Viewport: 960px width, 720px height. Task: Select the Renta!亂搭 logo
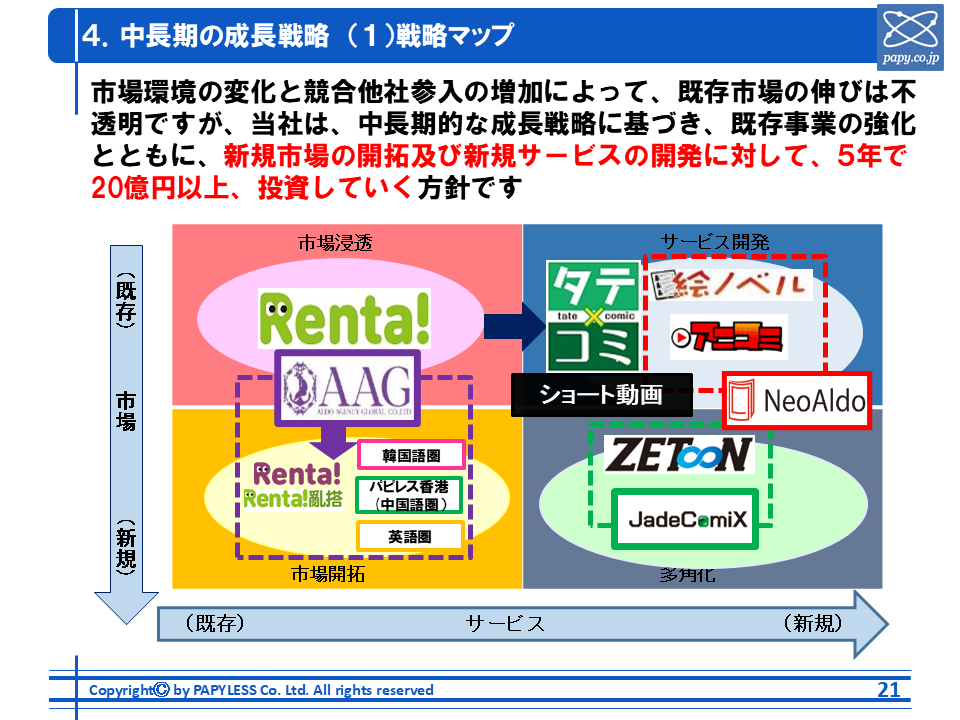click(x=293, y=499)
